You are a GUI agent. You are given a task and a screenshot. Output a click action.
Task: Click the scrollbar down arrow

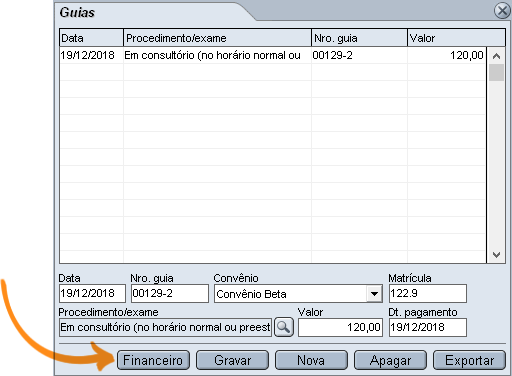(496, 255)
